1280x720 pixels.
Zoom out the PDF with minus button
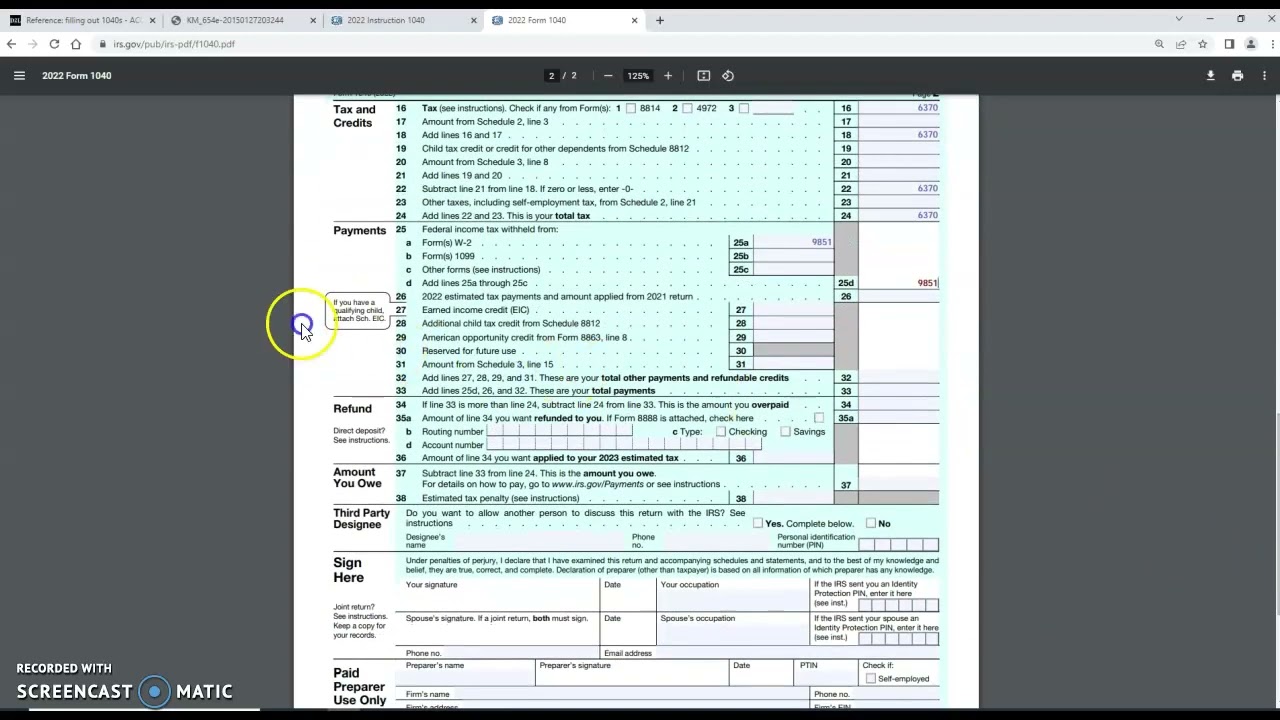click(x=608, y=76)
